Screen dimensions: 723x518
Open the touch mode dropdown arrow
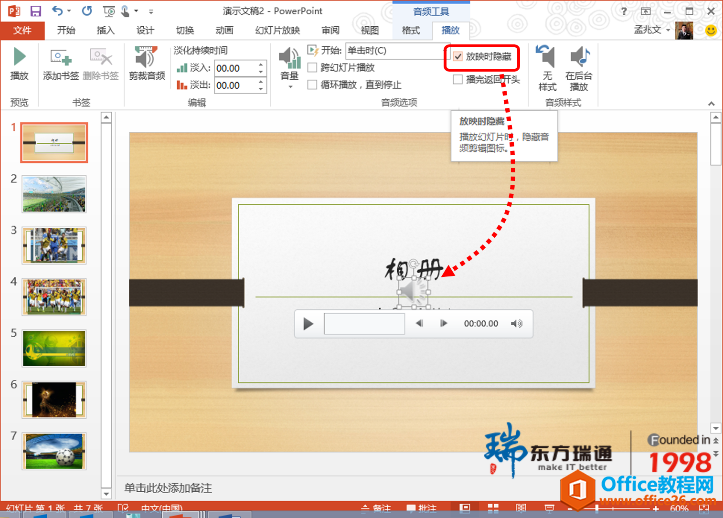136,11
